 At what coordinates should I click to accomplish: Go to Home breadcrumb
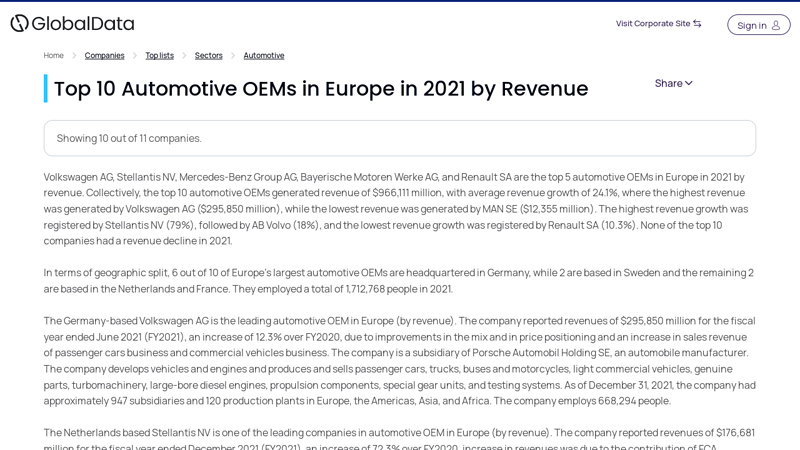coord(54,55)
